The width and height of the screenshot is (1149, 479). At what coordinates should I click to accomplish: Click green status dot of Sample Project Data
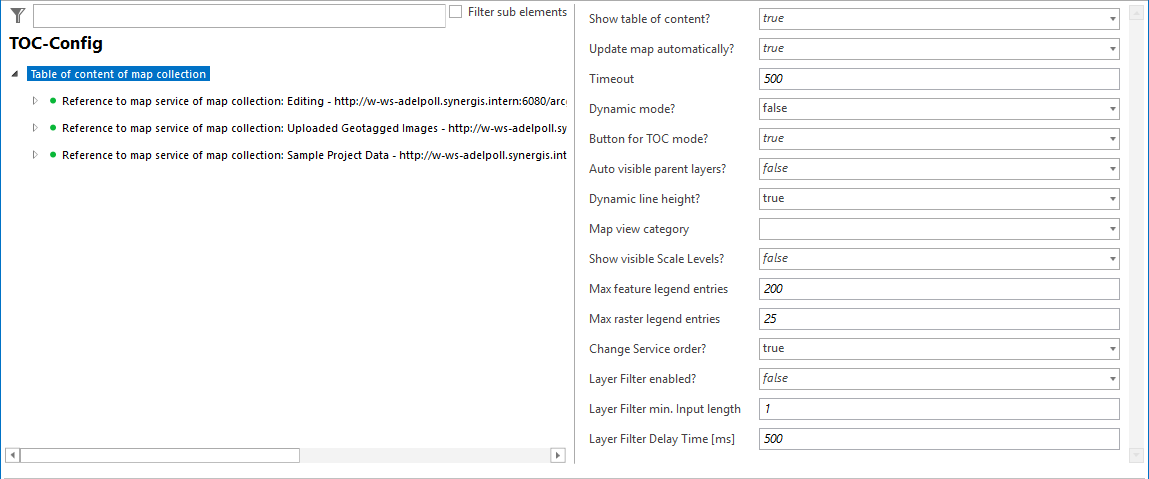click(52, 155)
